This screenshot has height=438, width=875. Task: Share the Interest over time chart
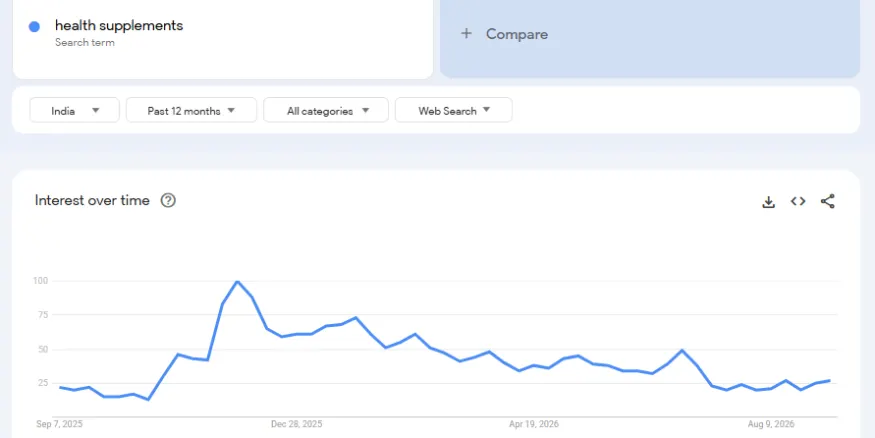point(828,201)
